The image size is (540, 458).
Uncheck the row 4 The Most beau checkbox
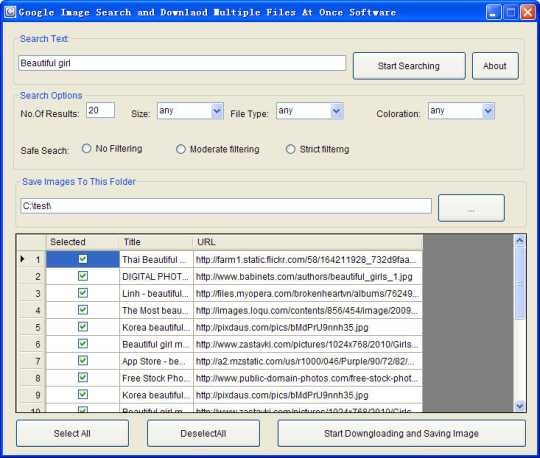[x=83, y=310]
